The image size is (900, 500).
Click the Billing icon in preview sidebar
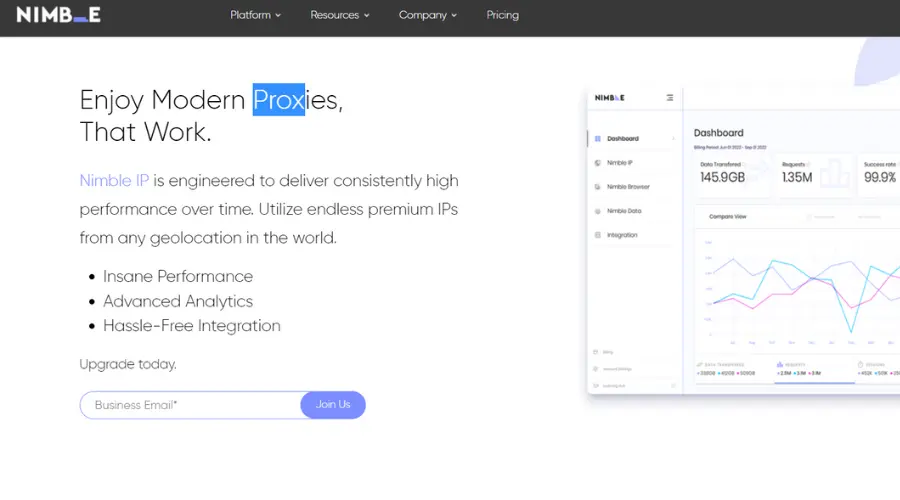point(596,352)
